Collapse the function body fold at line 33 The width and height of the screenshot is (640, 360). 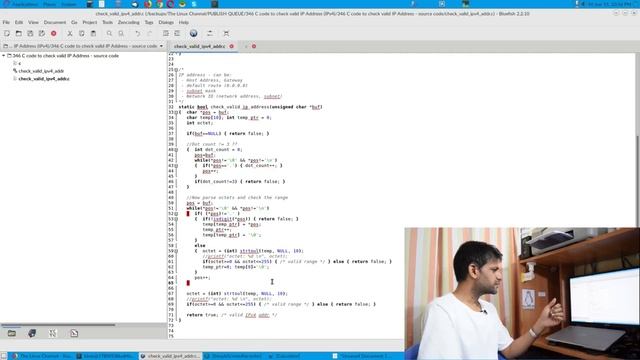click(x=176, y=112)
